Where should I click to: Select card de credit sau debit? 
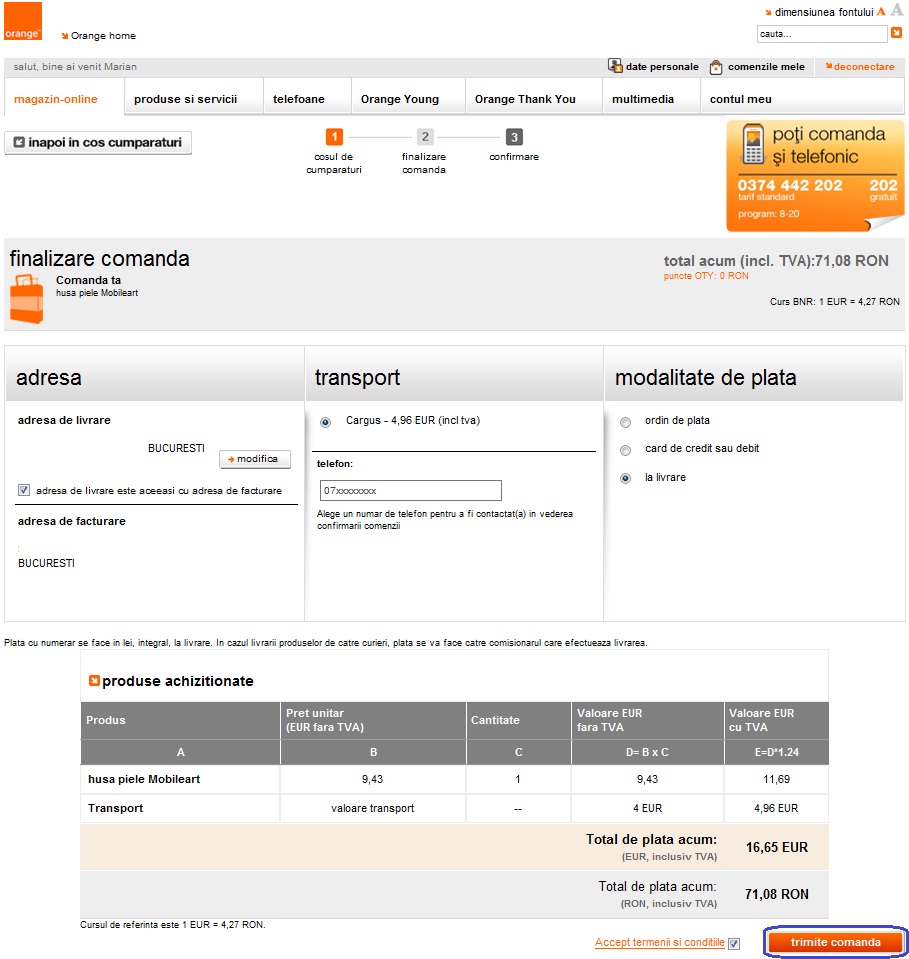(x=625, y=450)
